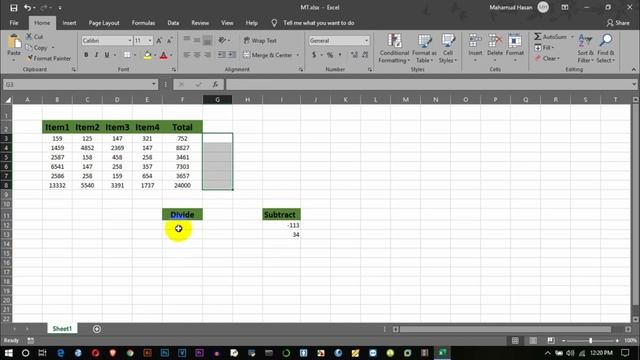Image resolution: width=640 pixels, height=360 pixels.
Task: Open the fill color dropdown arrow
Action: coord(155,55)
